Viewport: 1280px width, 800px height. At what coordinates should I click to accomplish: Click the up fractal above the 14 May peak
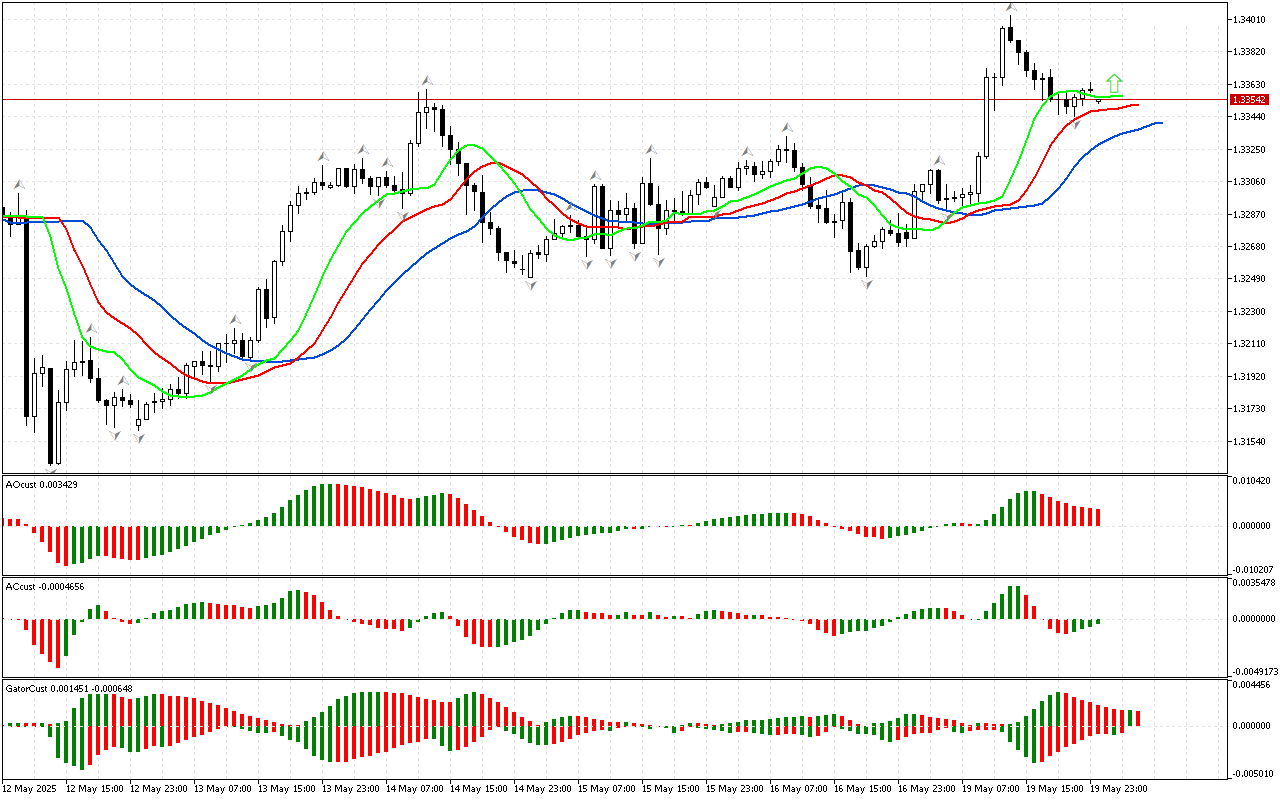pyautogui.click(x=426, y=80)
